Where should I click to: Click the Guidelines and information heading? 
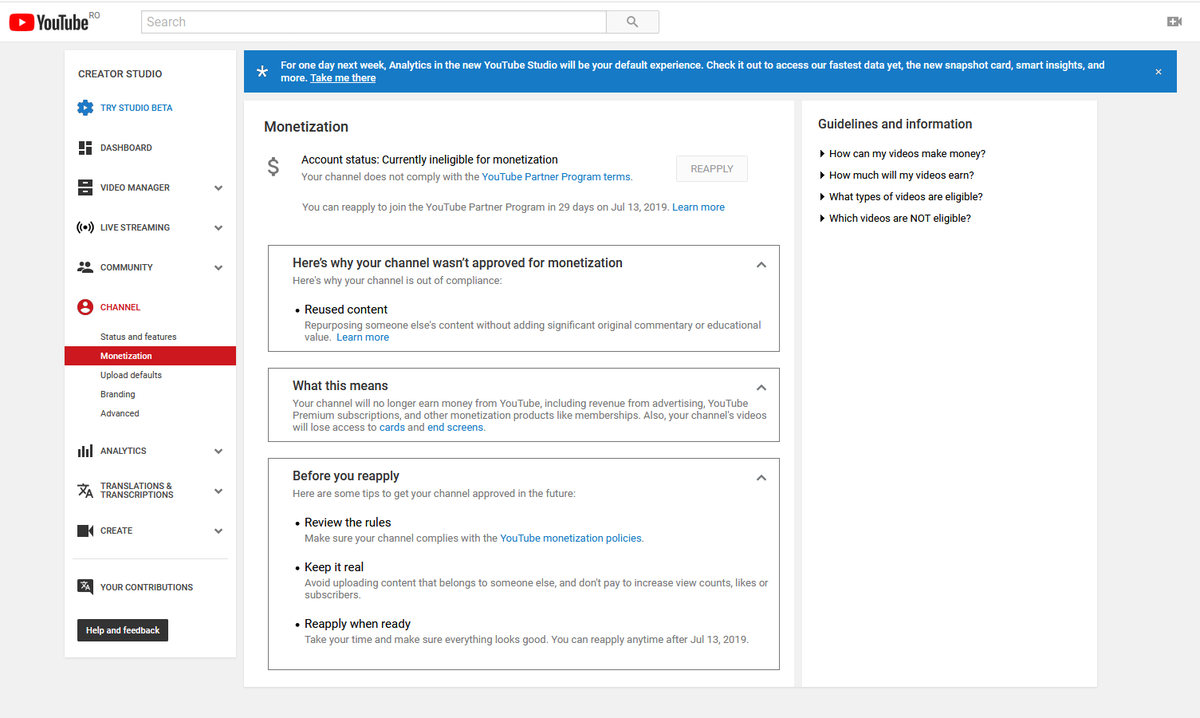pos(895,124)
